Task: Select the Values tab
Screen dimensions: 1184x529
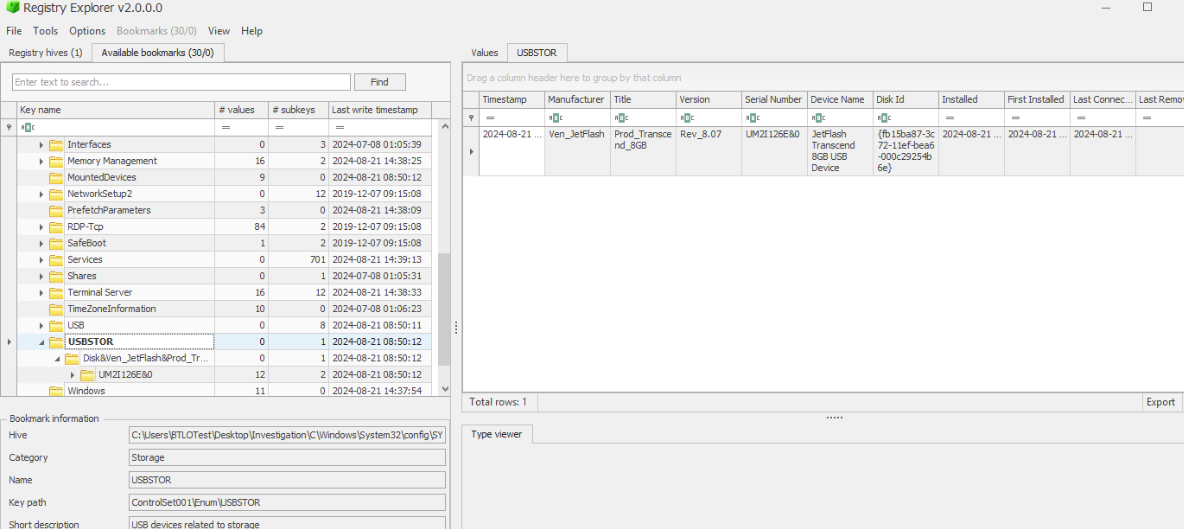Action: [484, 53]
